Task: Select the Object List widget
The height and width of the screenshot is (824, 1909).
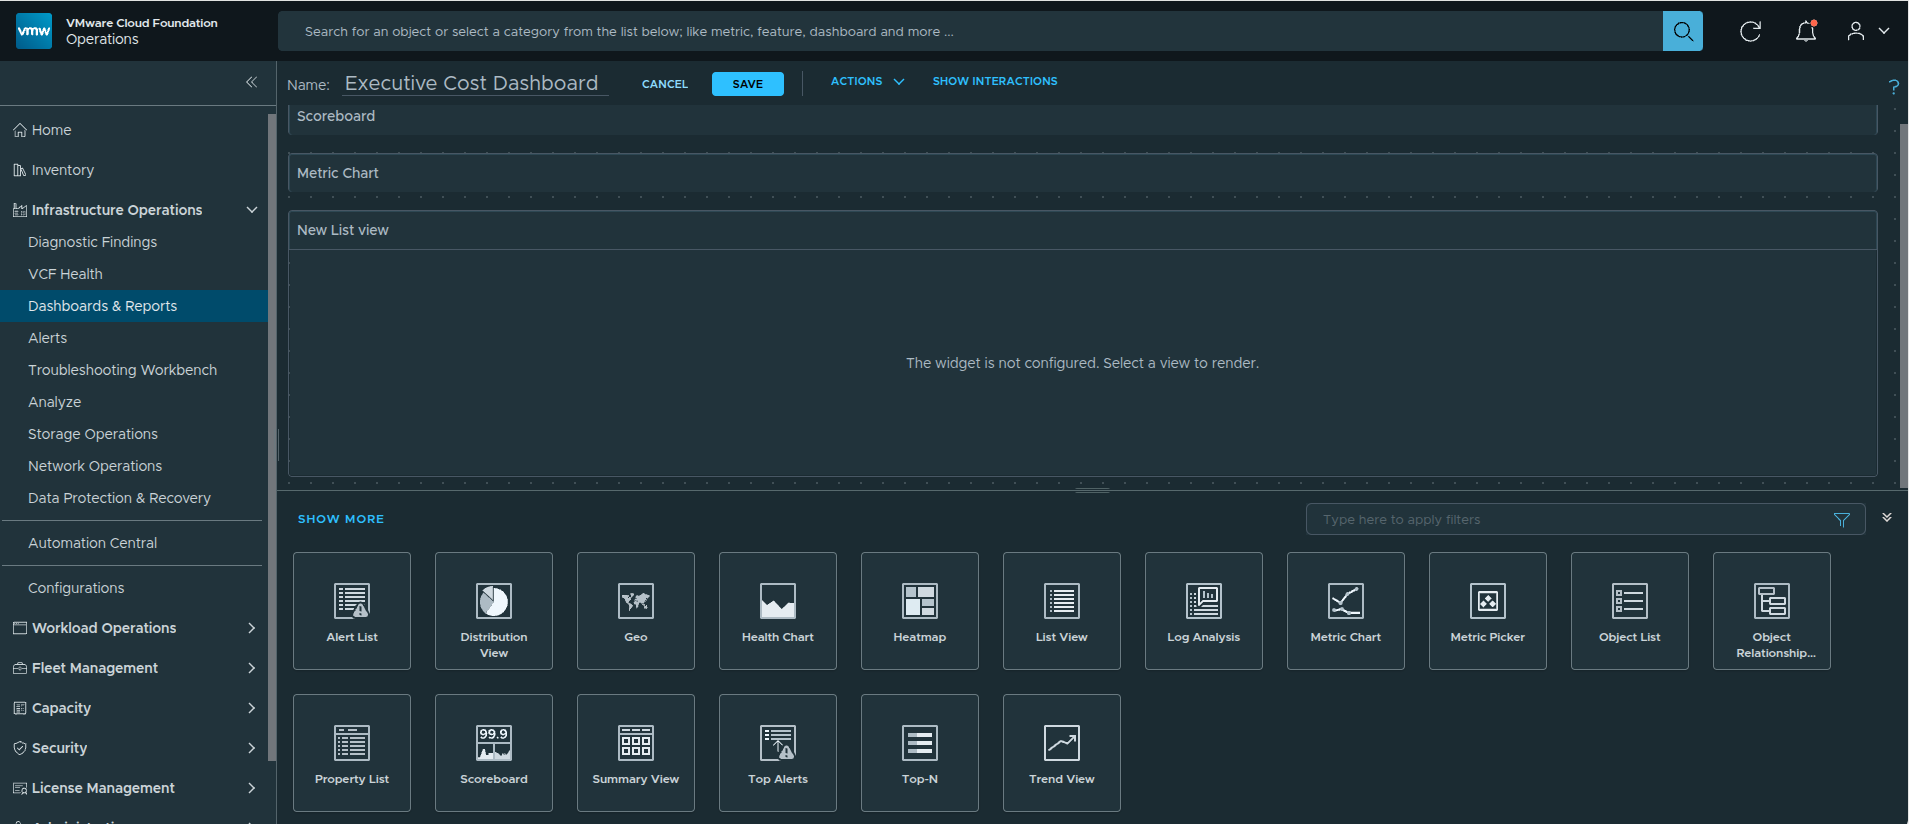Action: point(1630,611)
